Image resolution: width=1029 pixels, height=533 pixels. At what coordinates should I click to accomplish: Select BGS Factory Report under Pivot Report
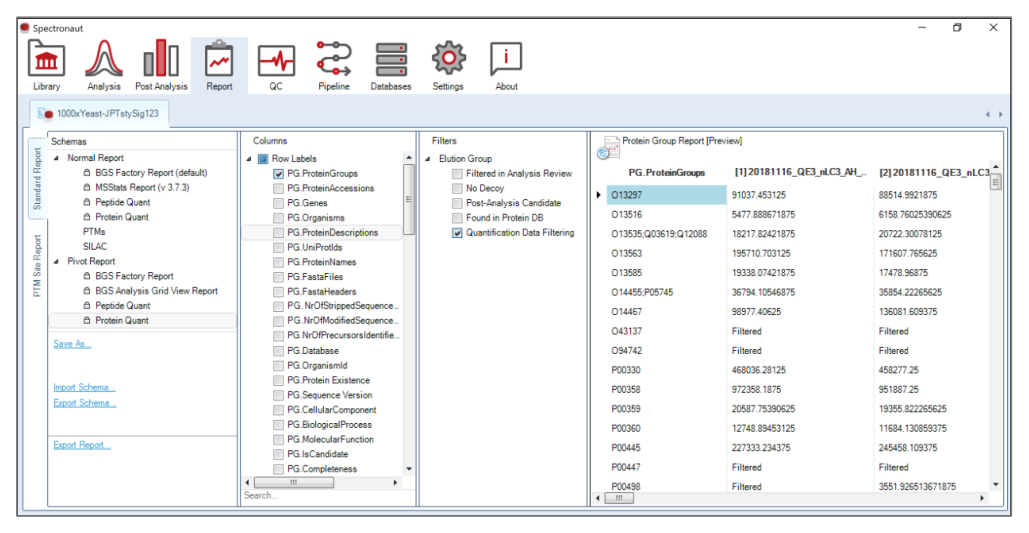point(134,276)
